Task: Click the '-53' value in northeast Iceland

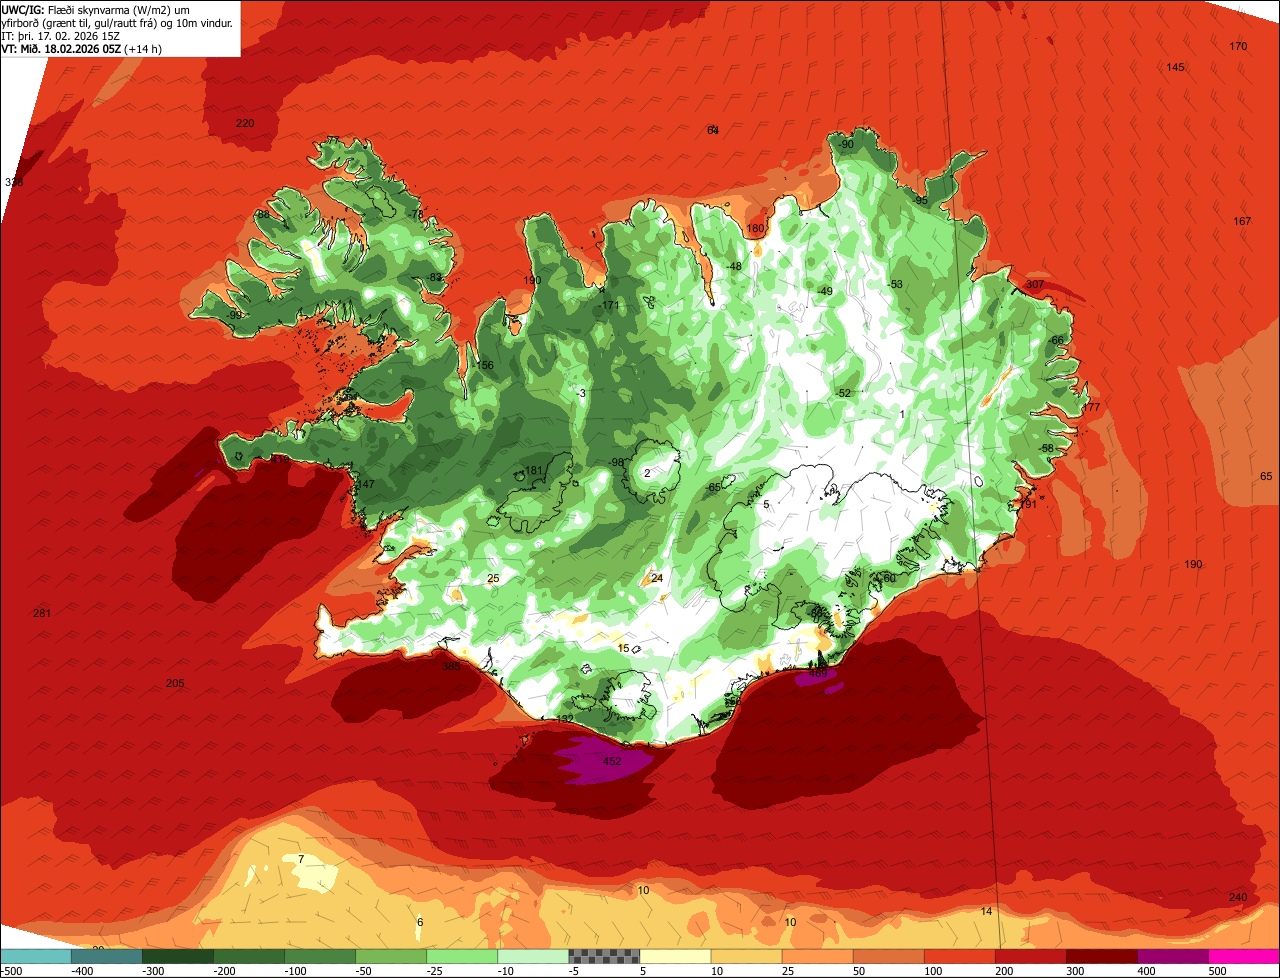Action: [x=895, y=284]
